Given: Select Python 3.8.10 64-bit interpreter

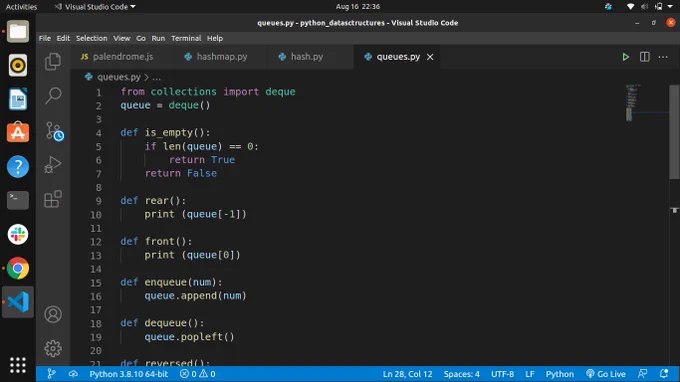Looking at the screenshot, I should (128, 374).
